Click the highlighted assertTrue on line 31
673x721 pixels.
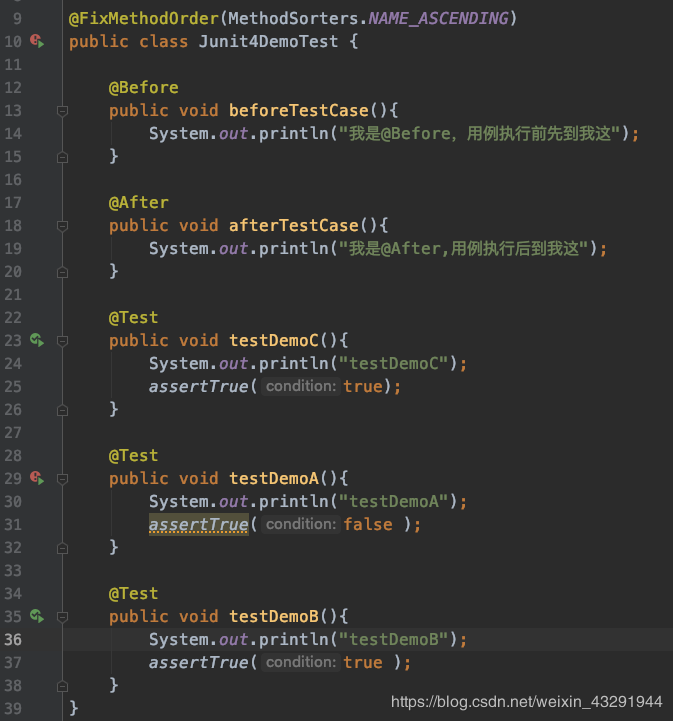[x=199, y=524]
